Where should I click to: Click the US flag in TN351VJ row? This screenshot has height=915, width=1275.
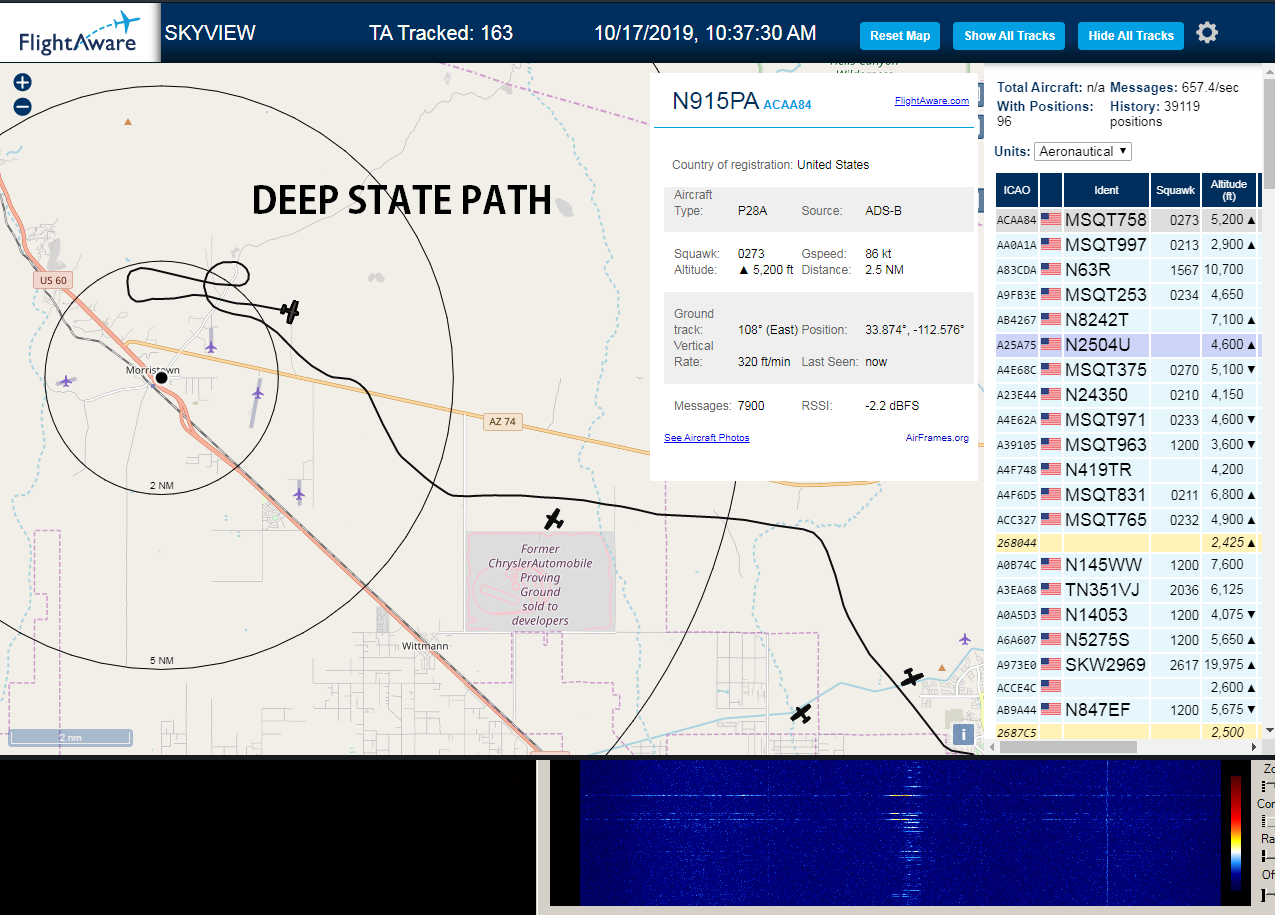[1050, 590]
